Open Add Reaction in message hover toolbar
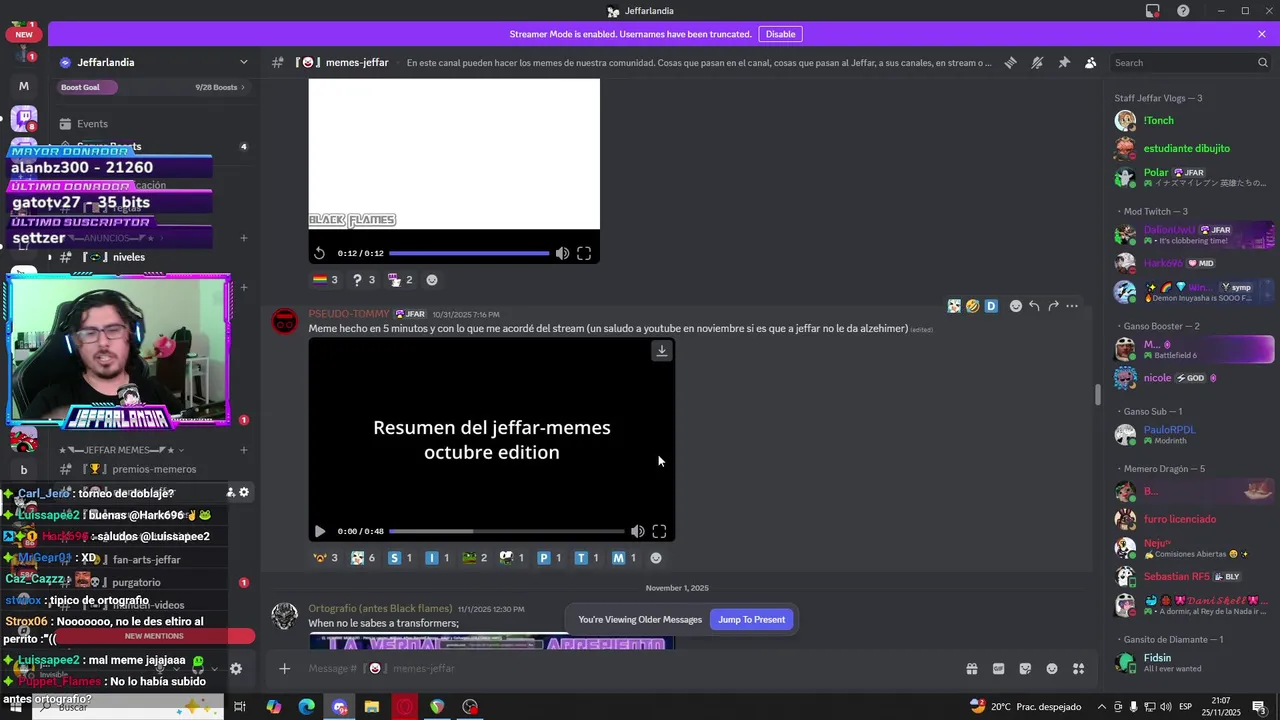Viewport: 1280px width, 720px height. [x=1015, y=306]
